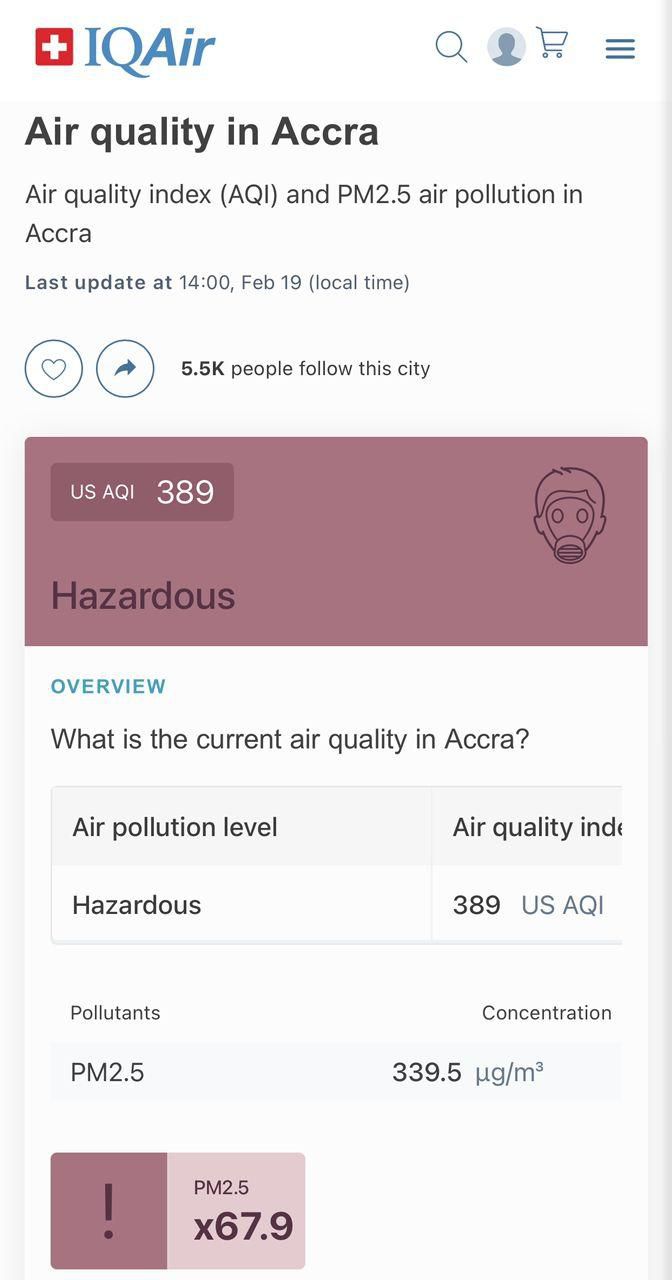Screen dimensions: 672x1280
Task: Open the hamburger navigation menu
Action: pos(620,48)
